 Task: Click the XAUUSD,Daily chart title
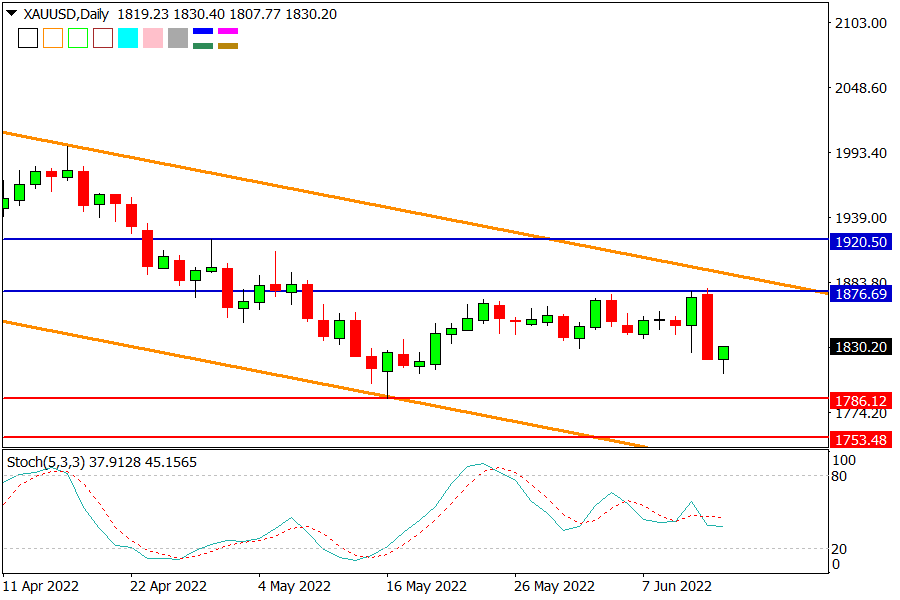pos(66,14)
